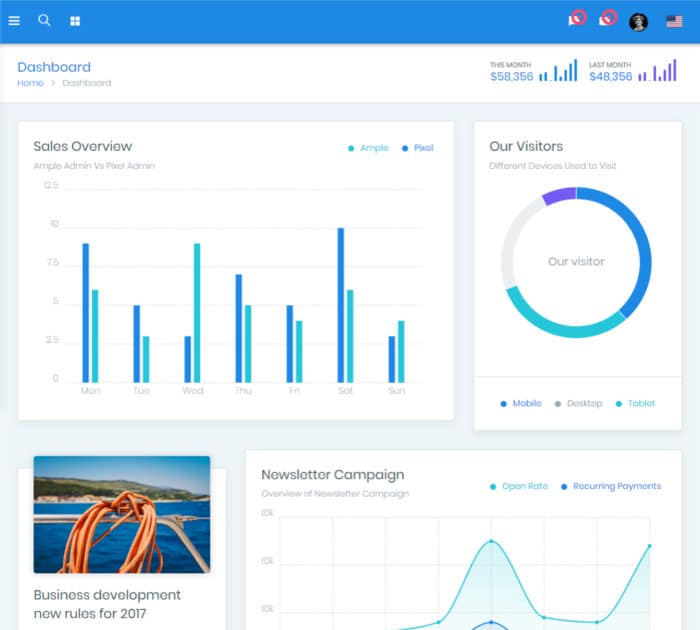Open the orange rope boat thumbnail

coord(121,514)
